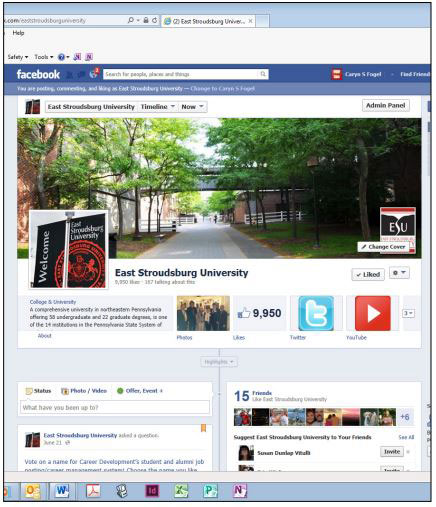This screenshot has width=436, height=507.
Task: Click the lock icon in the address bar
Action: pyautogui.click(x=146, y=20)
